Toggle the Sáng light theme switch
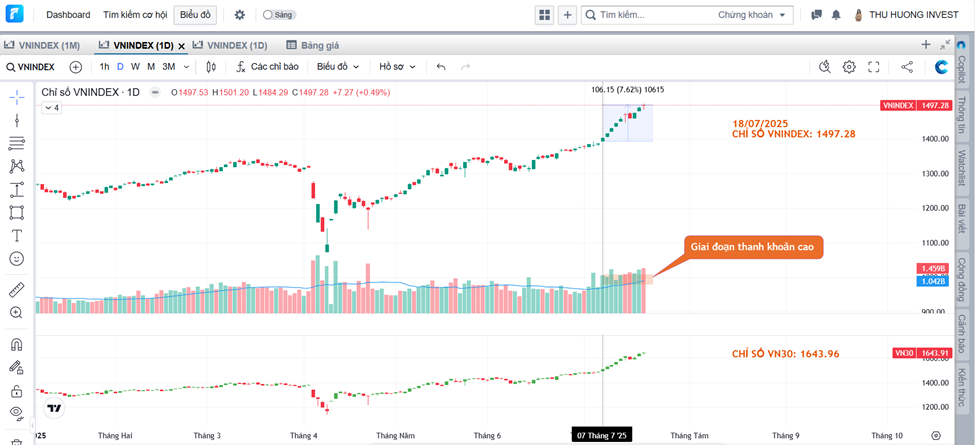 tap(279, 15)
